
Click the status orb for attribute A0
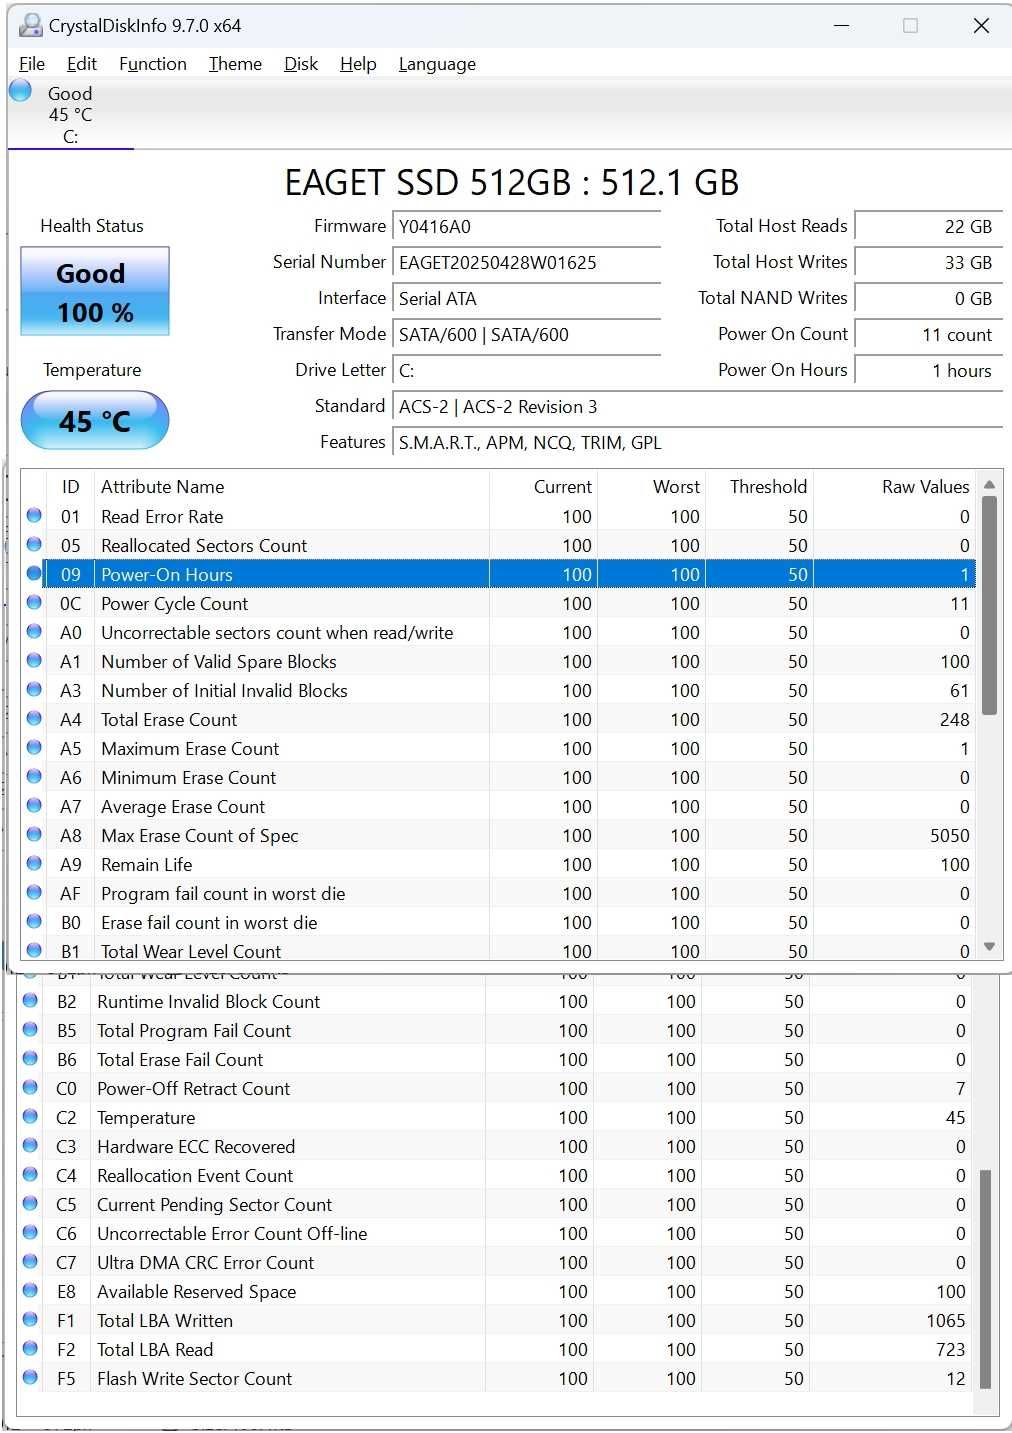tap(34, 632)
